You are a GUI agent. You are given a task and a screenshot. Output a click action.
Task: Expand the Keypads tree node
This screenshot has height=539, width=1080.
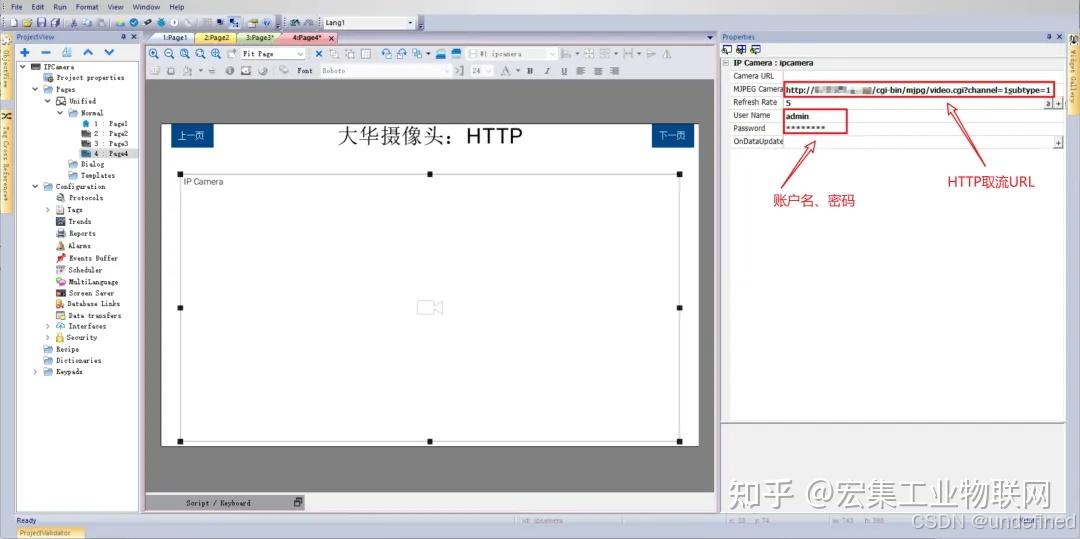35,372
